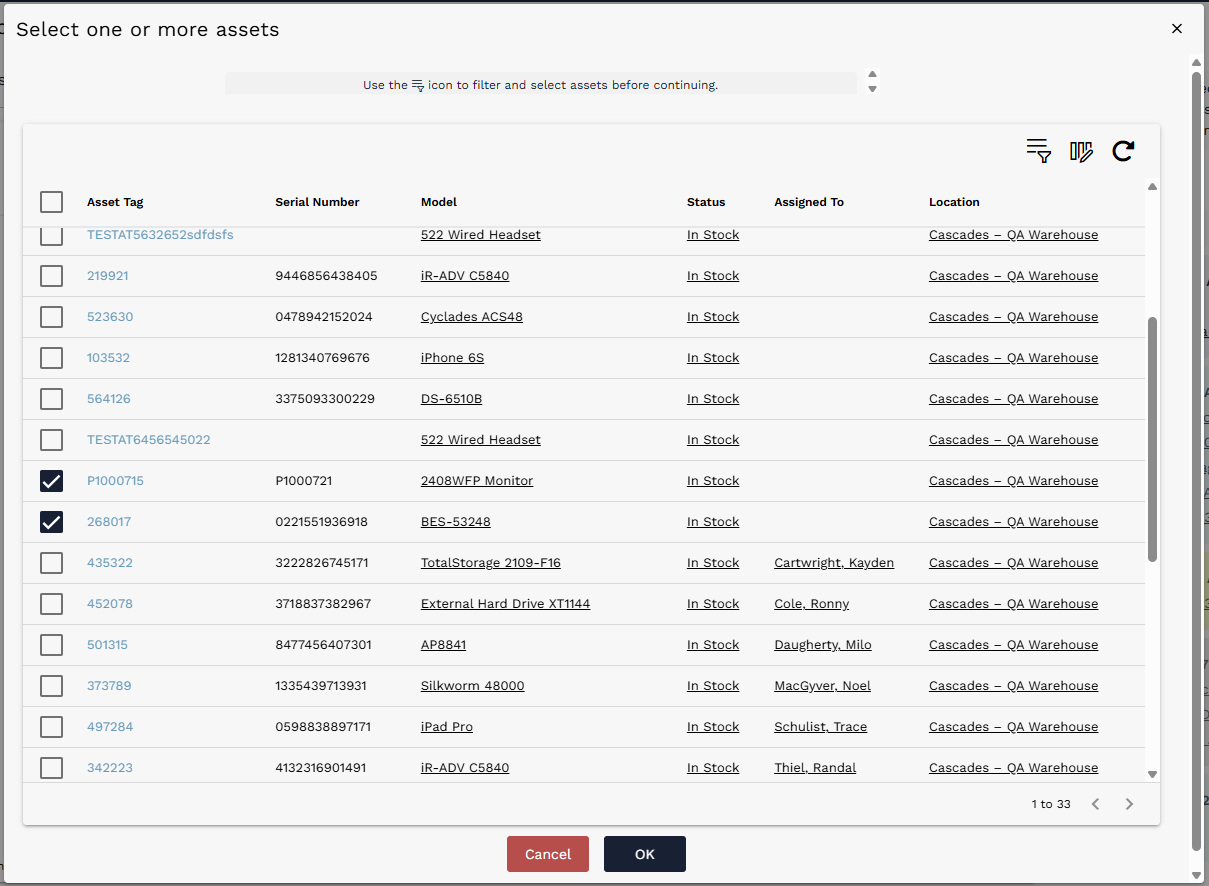Open the column chooser edit icon
This screenshot has height=886, width=1209.
1081,151
